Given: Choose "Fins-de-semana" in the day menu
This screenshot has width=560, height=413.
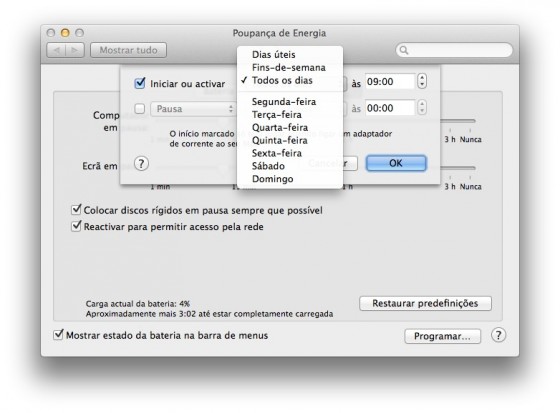Looking at the screenshot, I should click(x=290, y=68).
